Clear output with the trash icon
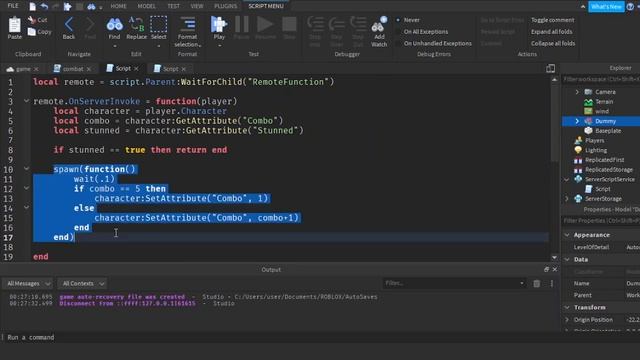 coord(537,283)
